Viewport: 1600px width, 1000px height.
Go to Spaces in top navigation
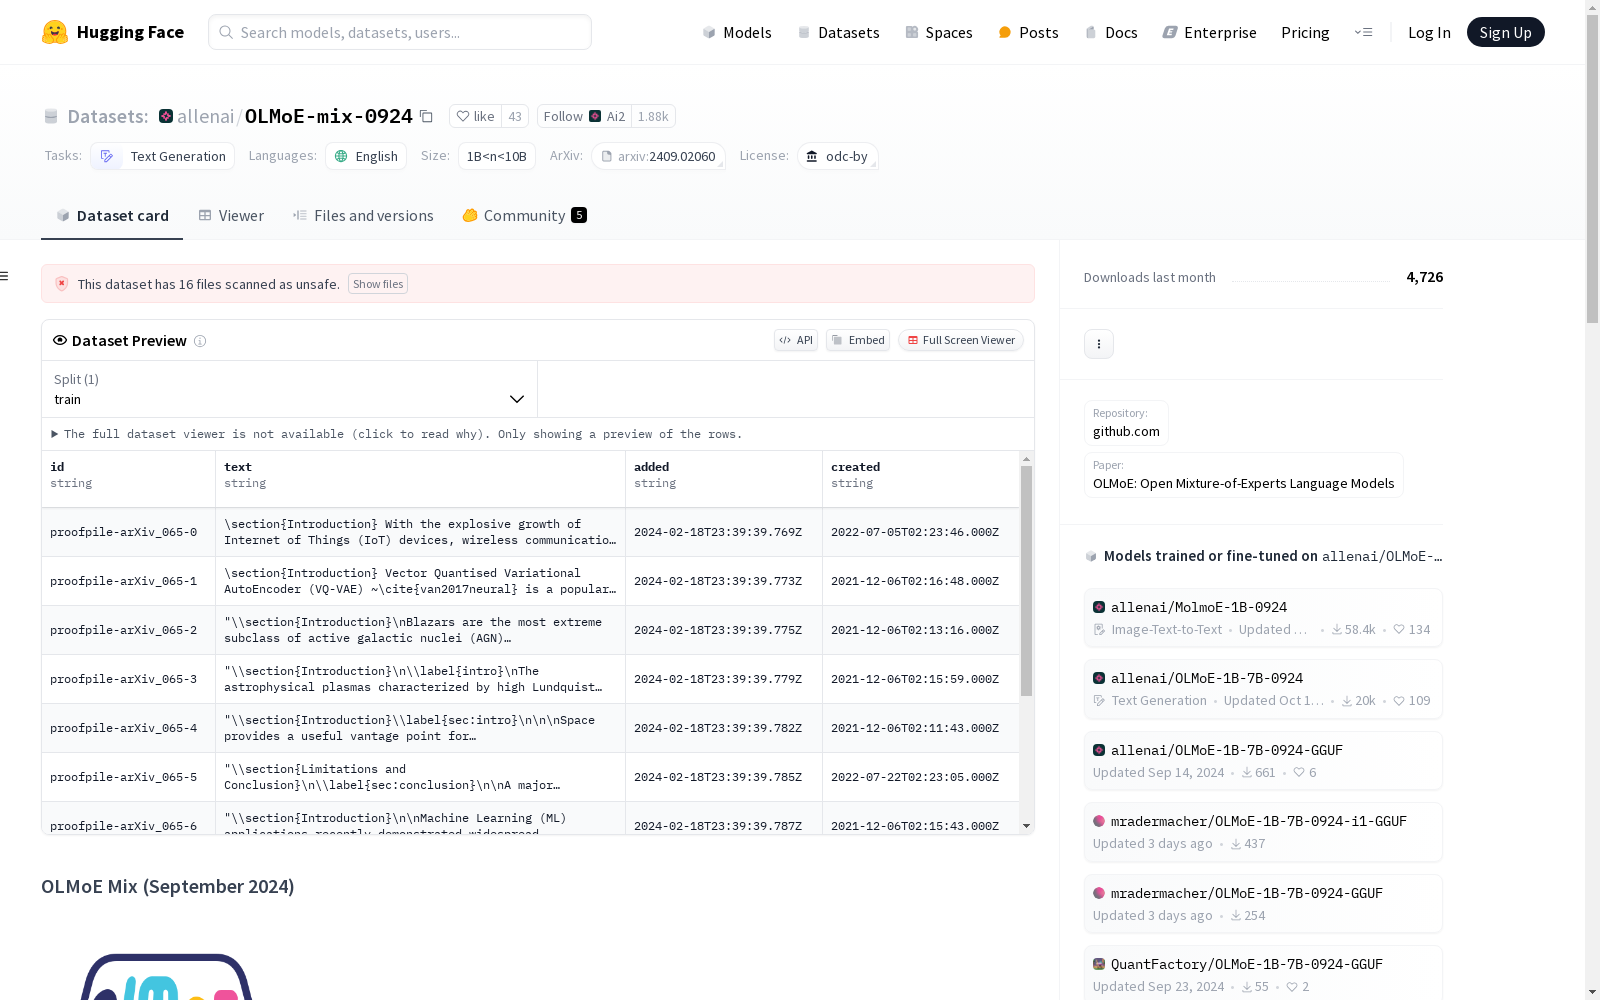pyautogui.click(x=939, y=32)
